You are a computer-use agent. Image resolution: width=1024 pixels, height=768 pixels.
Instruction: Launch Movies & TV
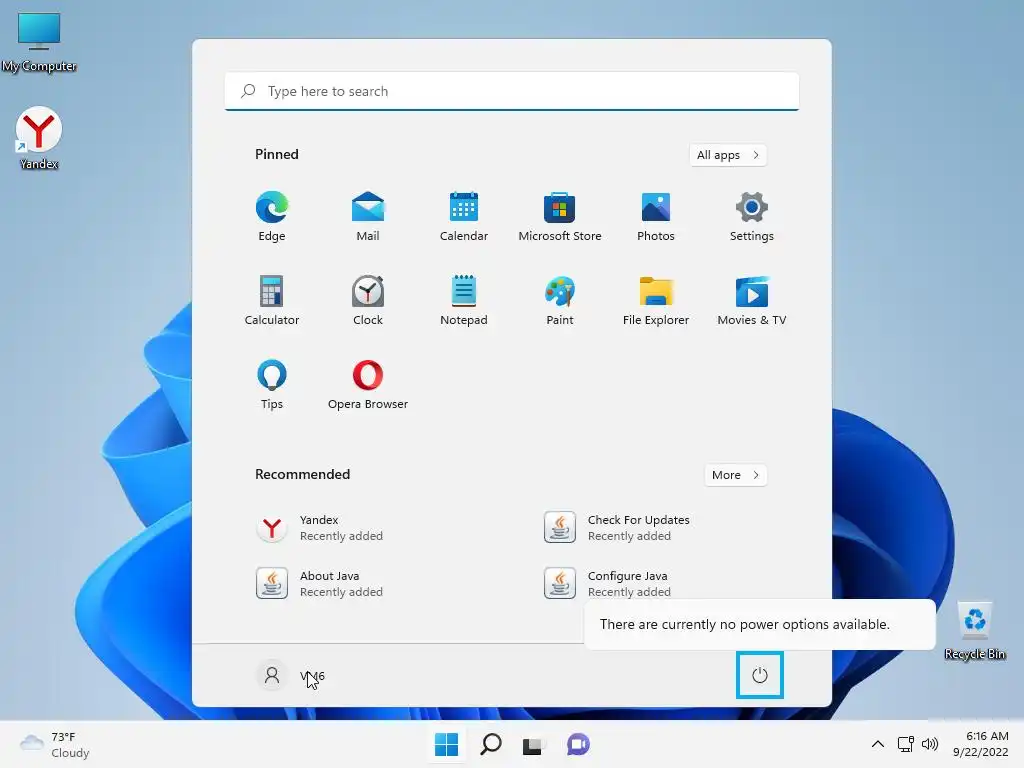[752, 300]
